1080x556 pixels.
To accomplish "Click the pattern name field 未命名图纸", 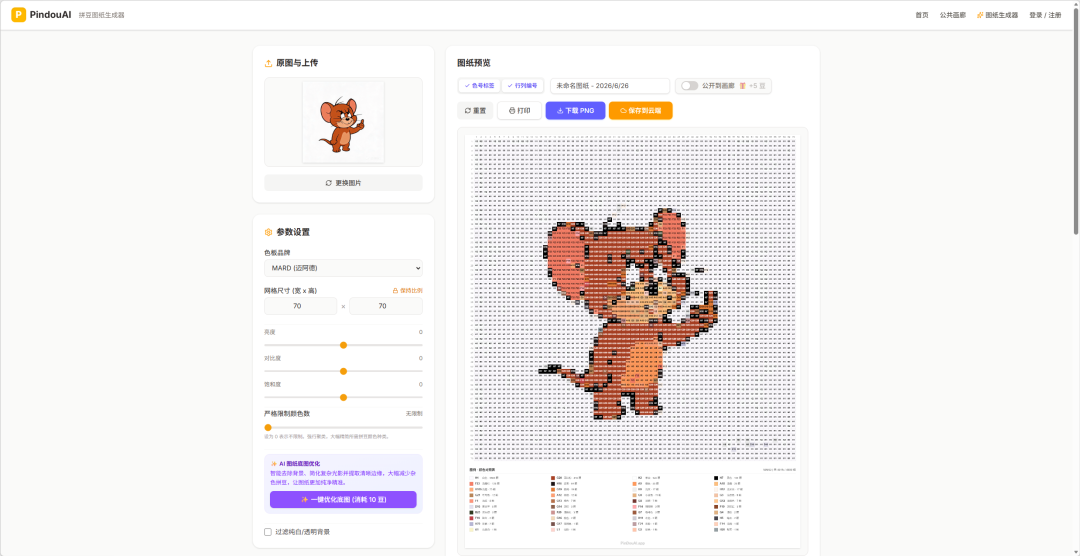I will pyautogui.click(x=610, y=85).
